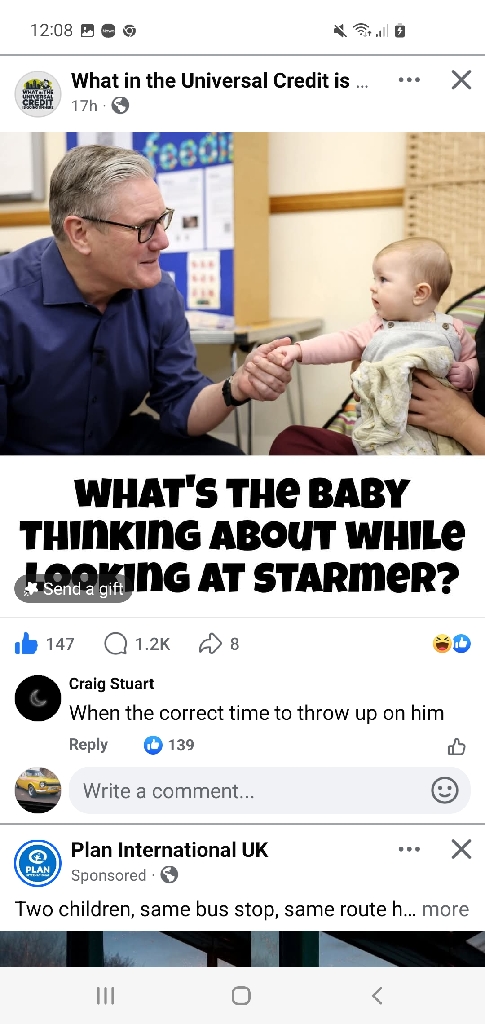Hide the Universal Credit post with the X
The width and height of the screenshot is (485, 1024).
462,80
